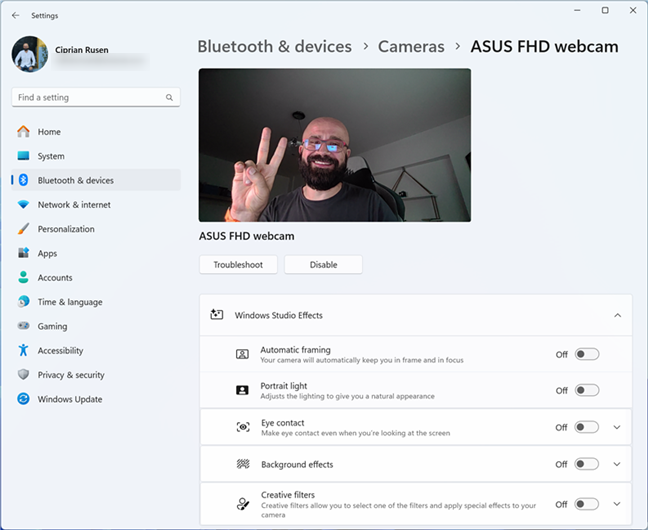Go to Time & language settings
The image size is (648, 530).
pos(70,302)
